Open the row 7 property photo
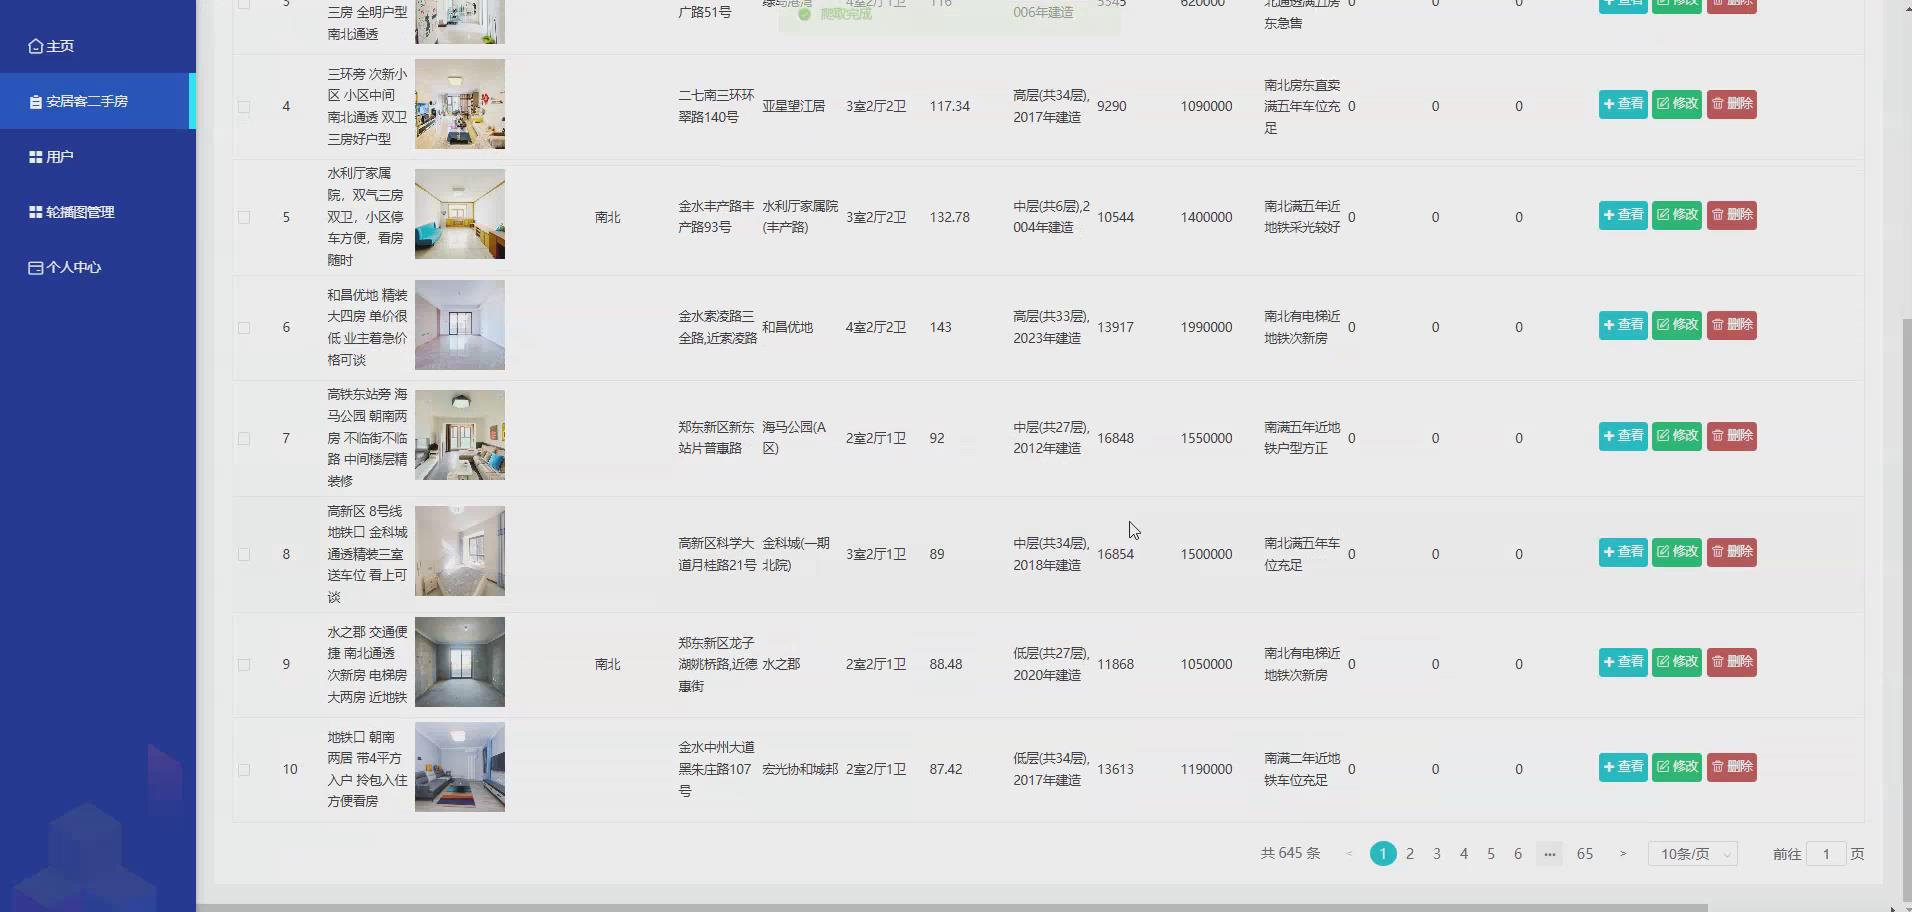 [460, 435]
